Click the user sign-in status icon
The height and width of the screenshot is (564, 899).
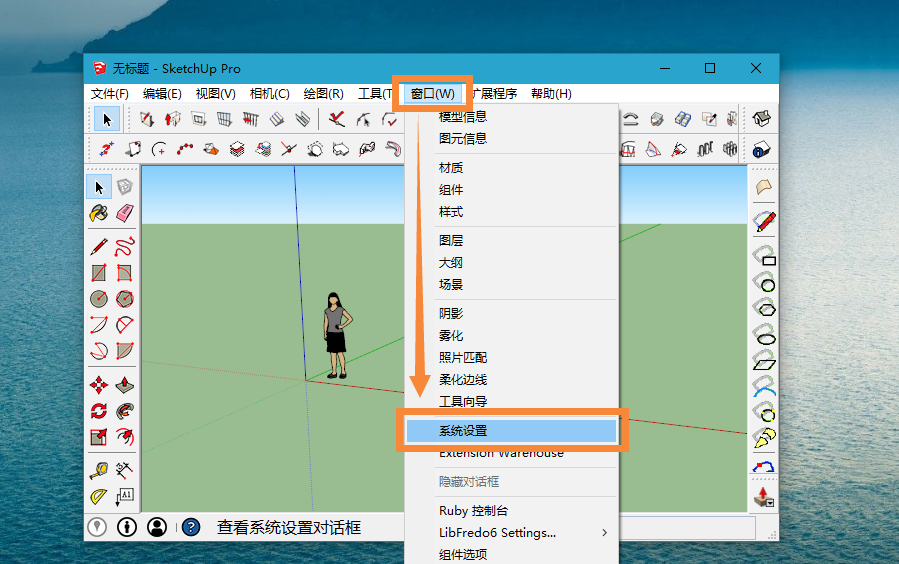click(x=157, y=527)
